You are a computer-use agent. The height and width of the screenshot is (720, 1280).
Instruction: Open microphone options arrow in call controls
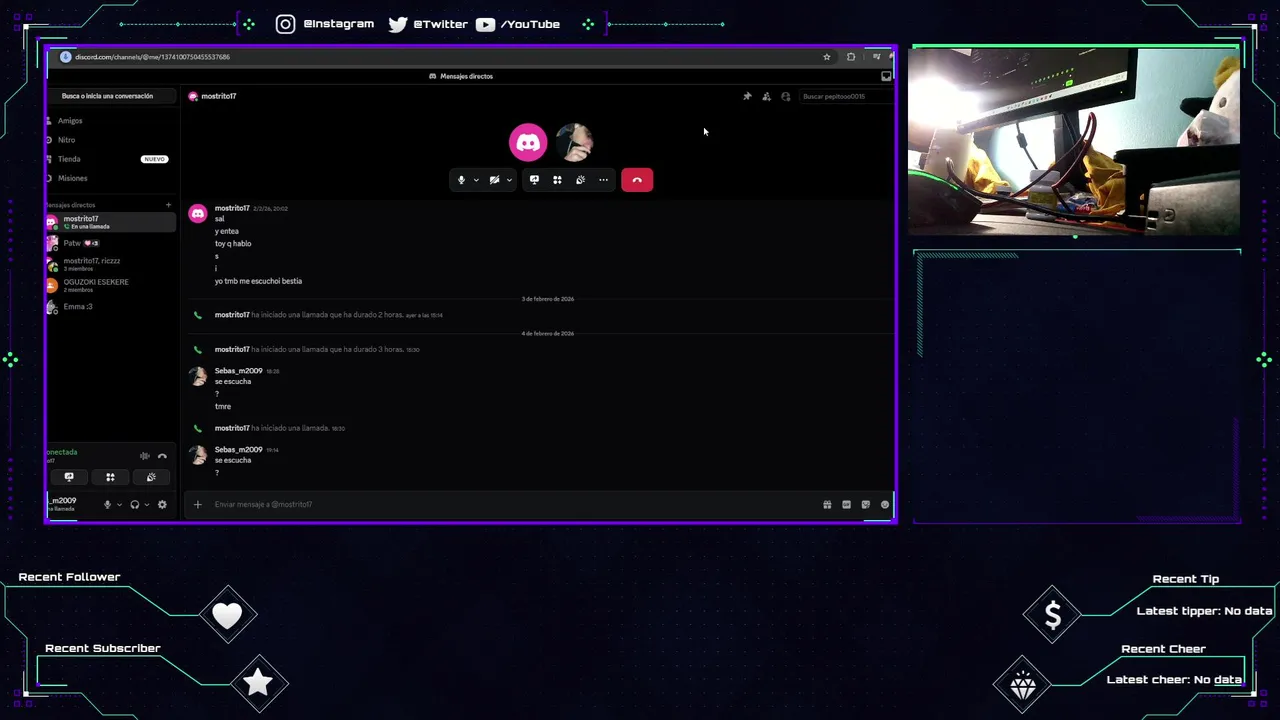point(476,180)
